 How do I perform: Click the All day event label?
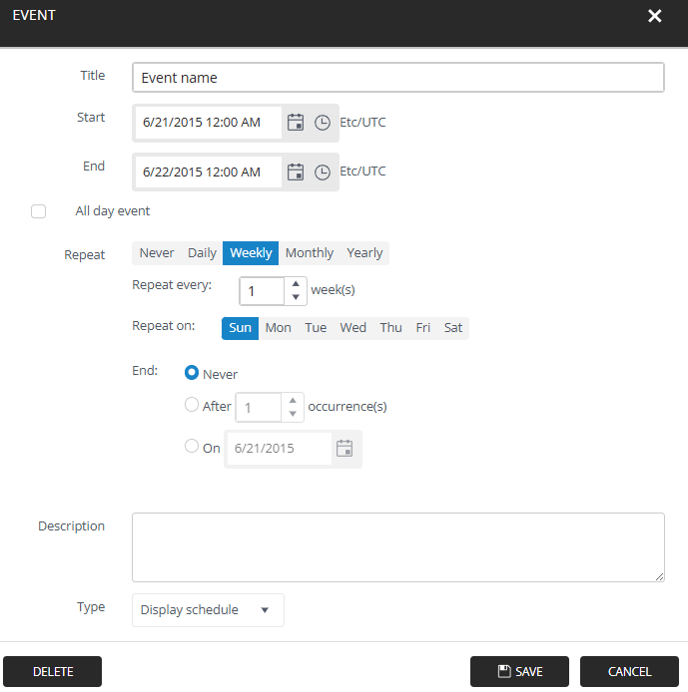click(x=113, y=211)
